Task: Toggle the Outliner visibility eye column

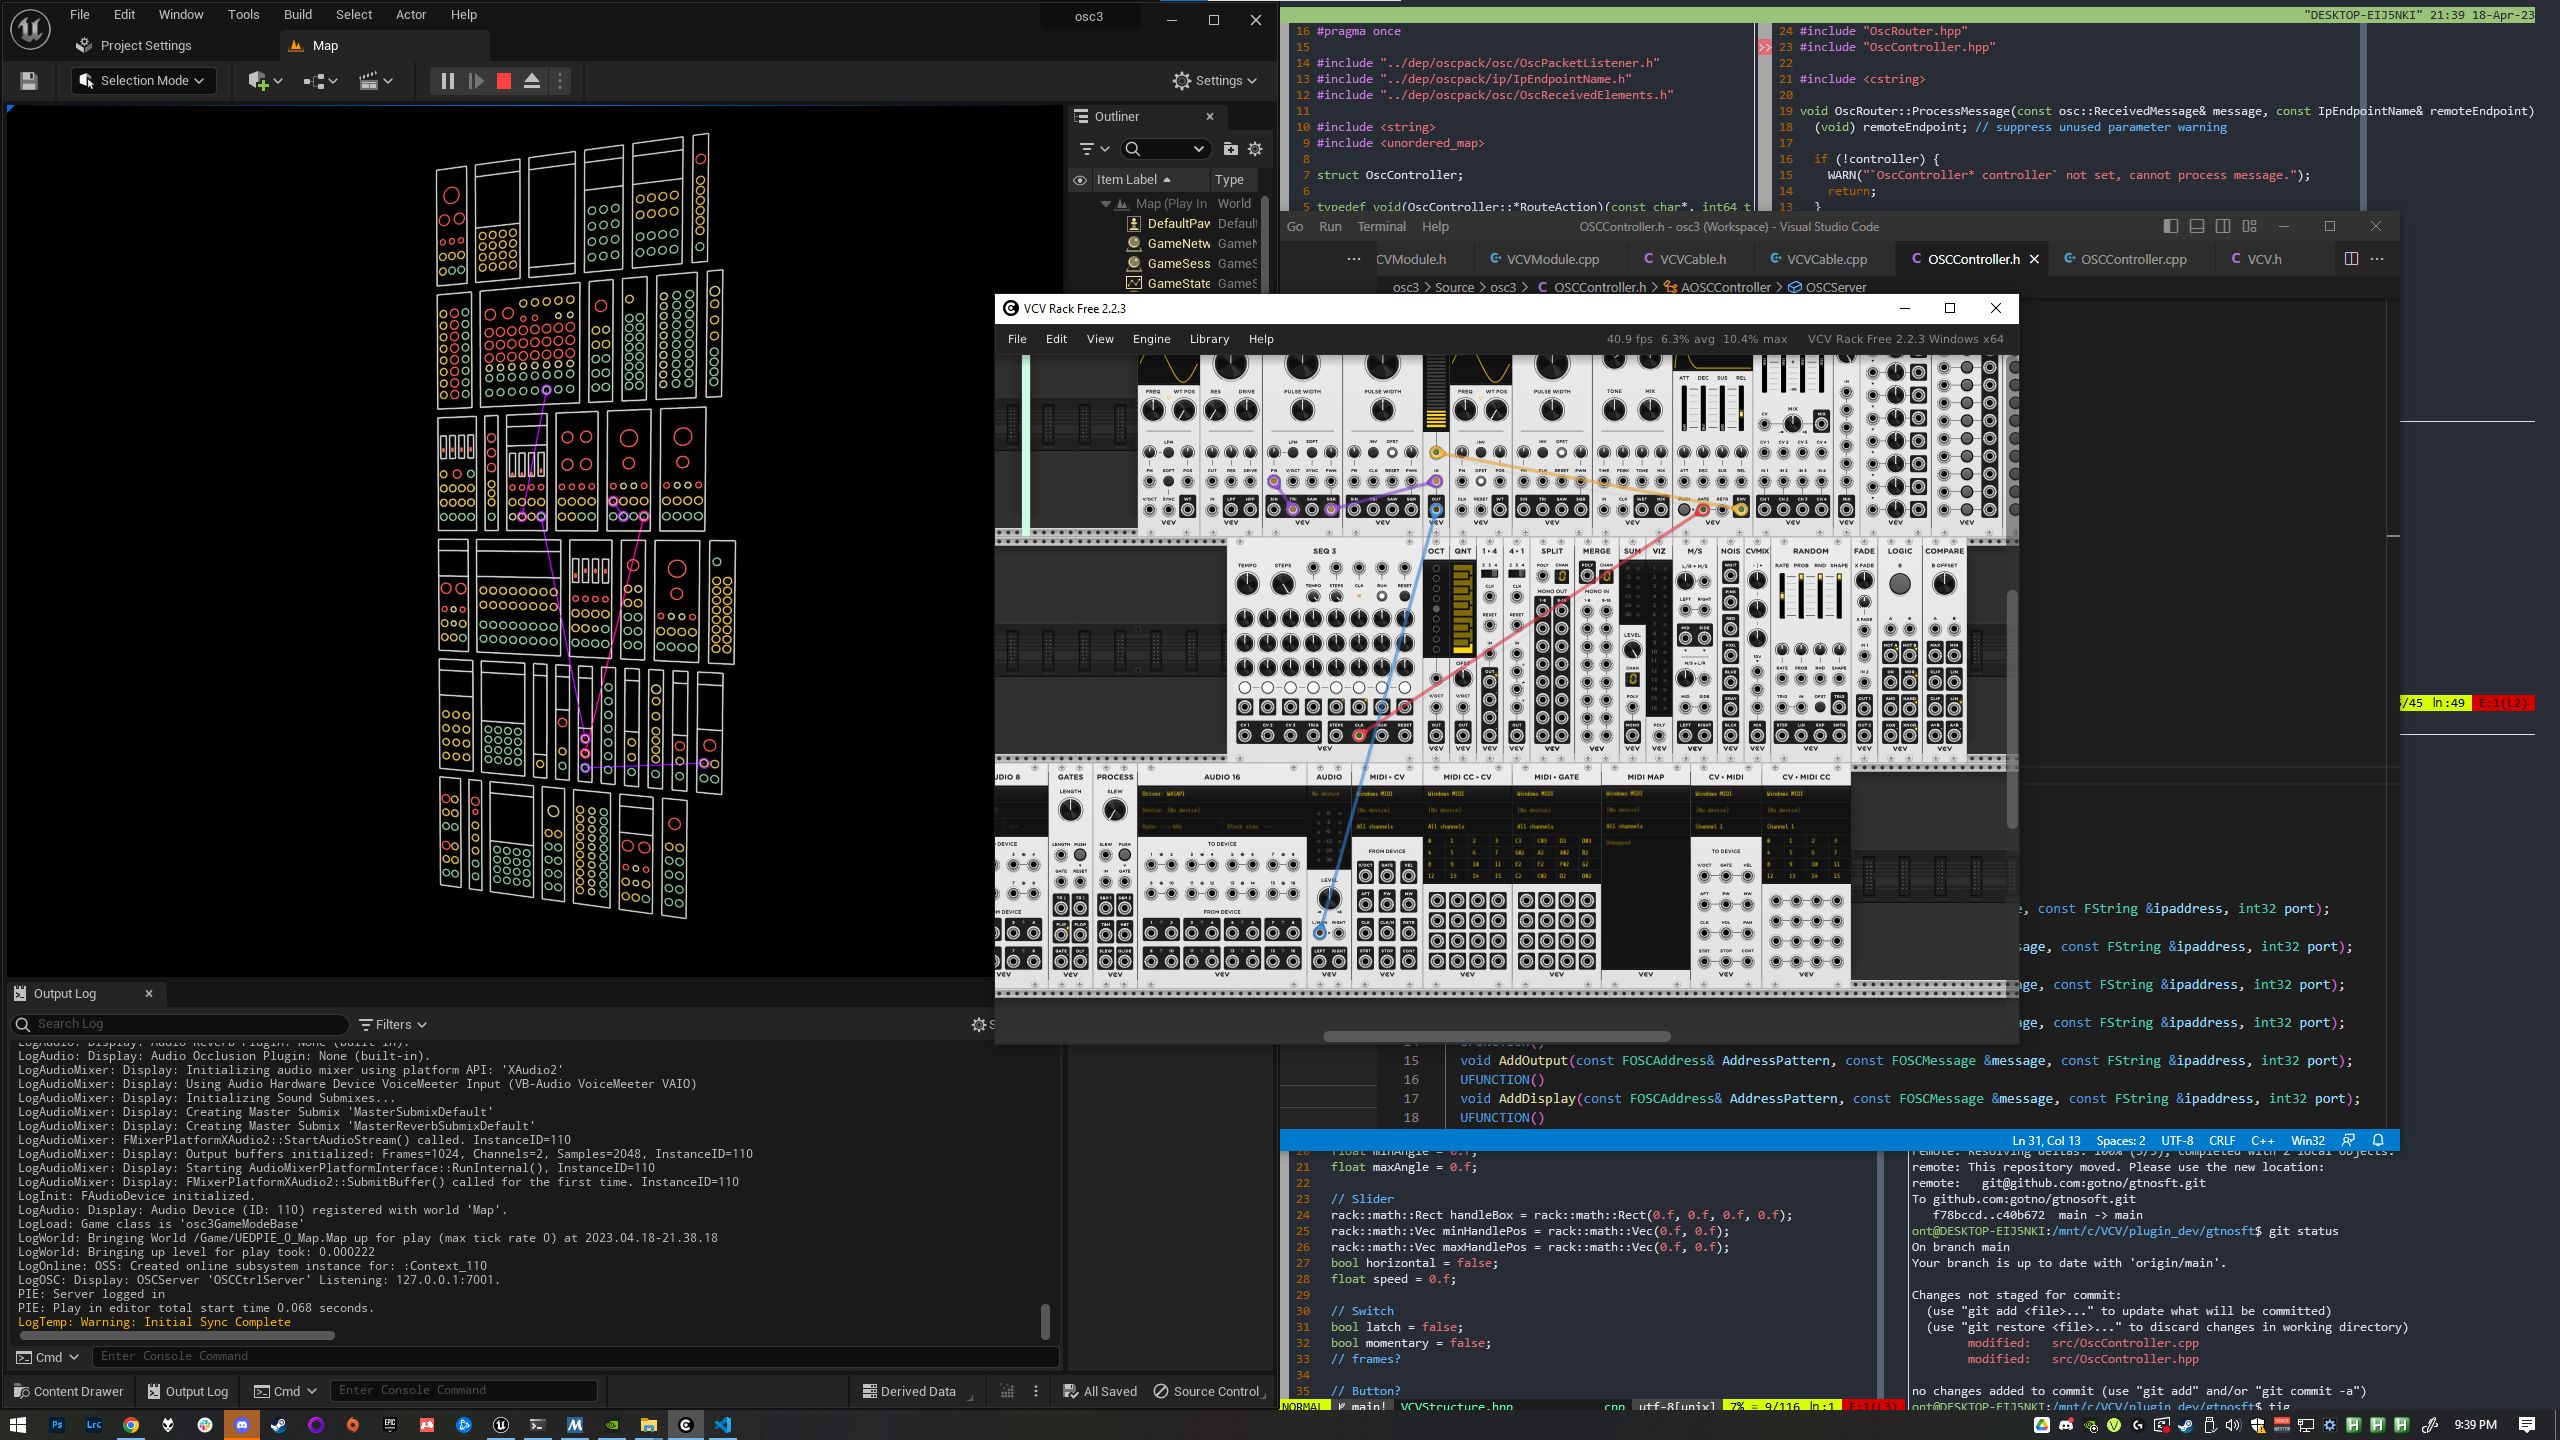Action: [x=1080, y=180]
